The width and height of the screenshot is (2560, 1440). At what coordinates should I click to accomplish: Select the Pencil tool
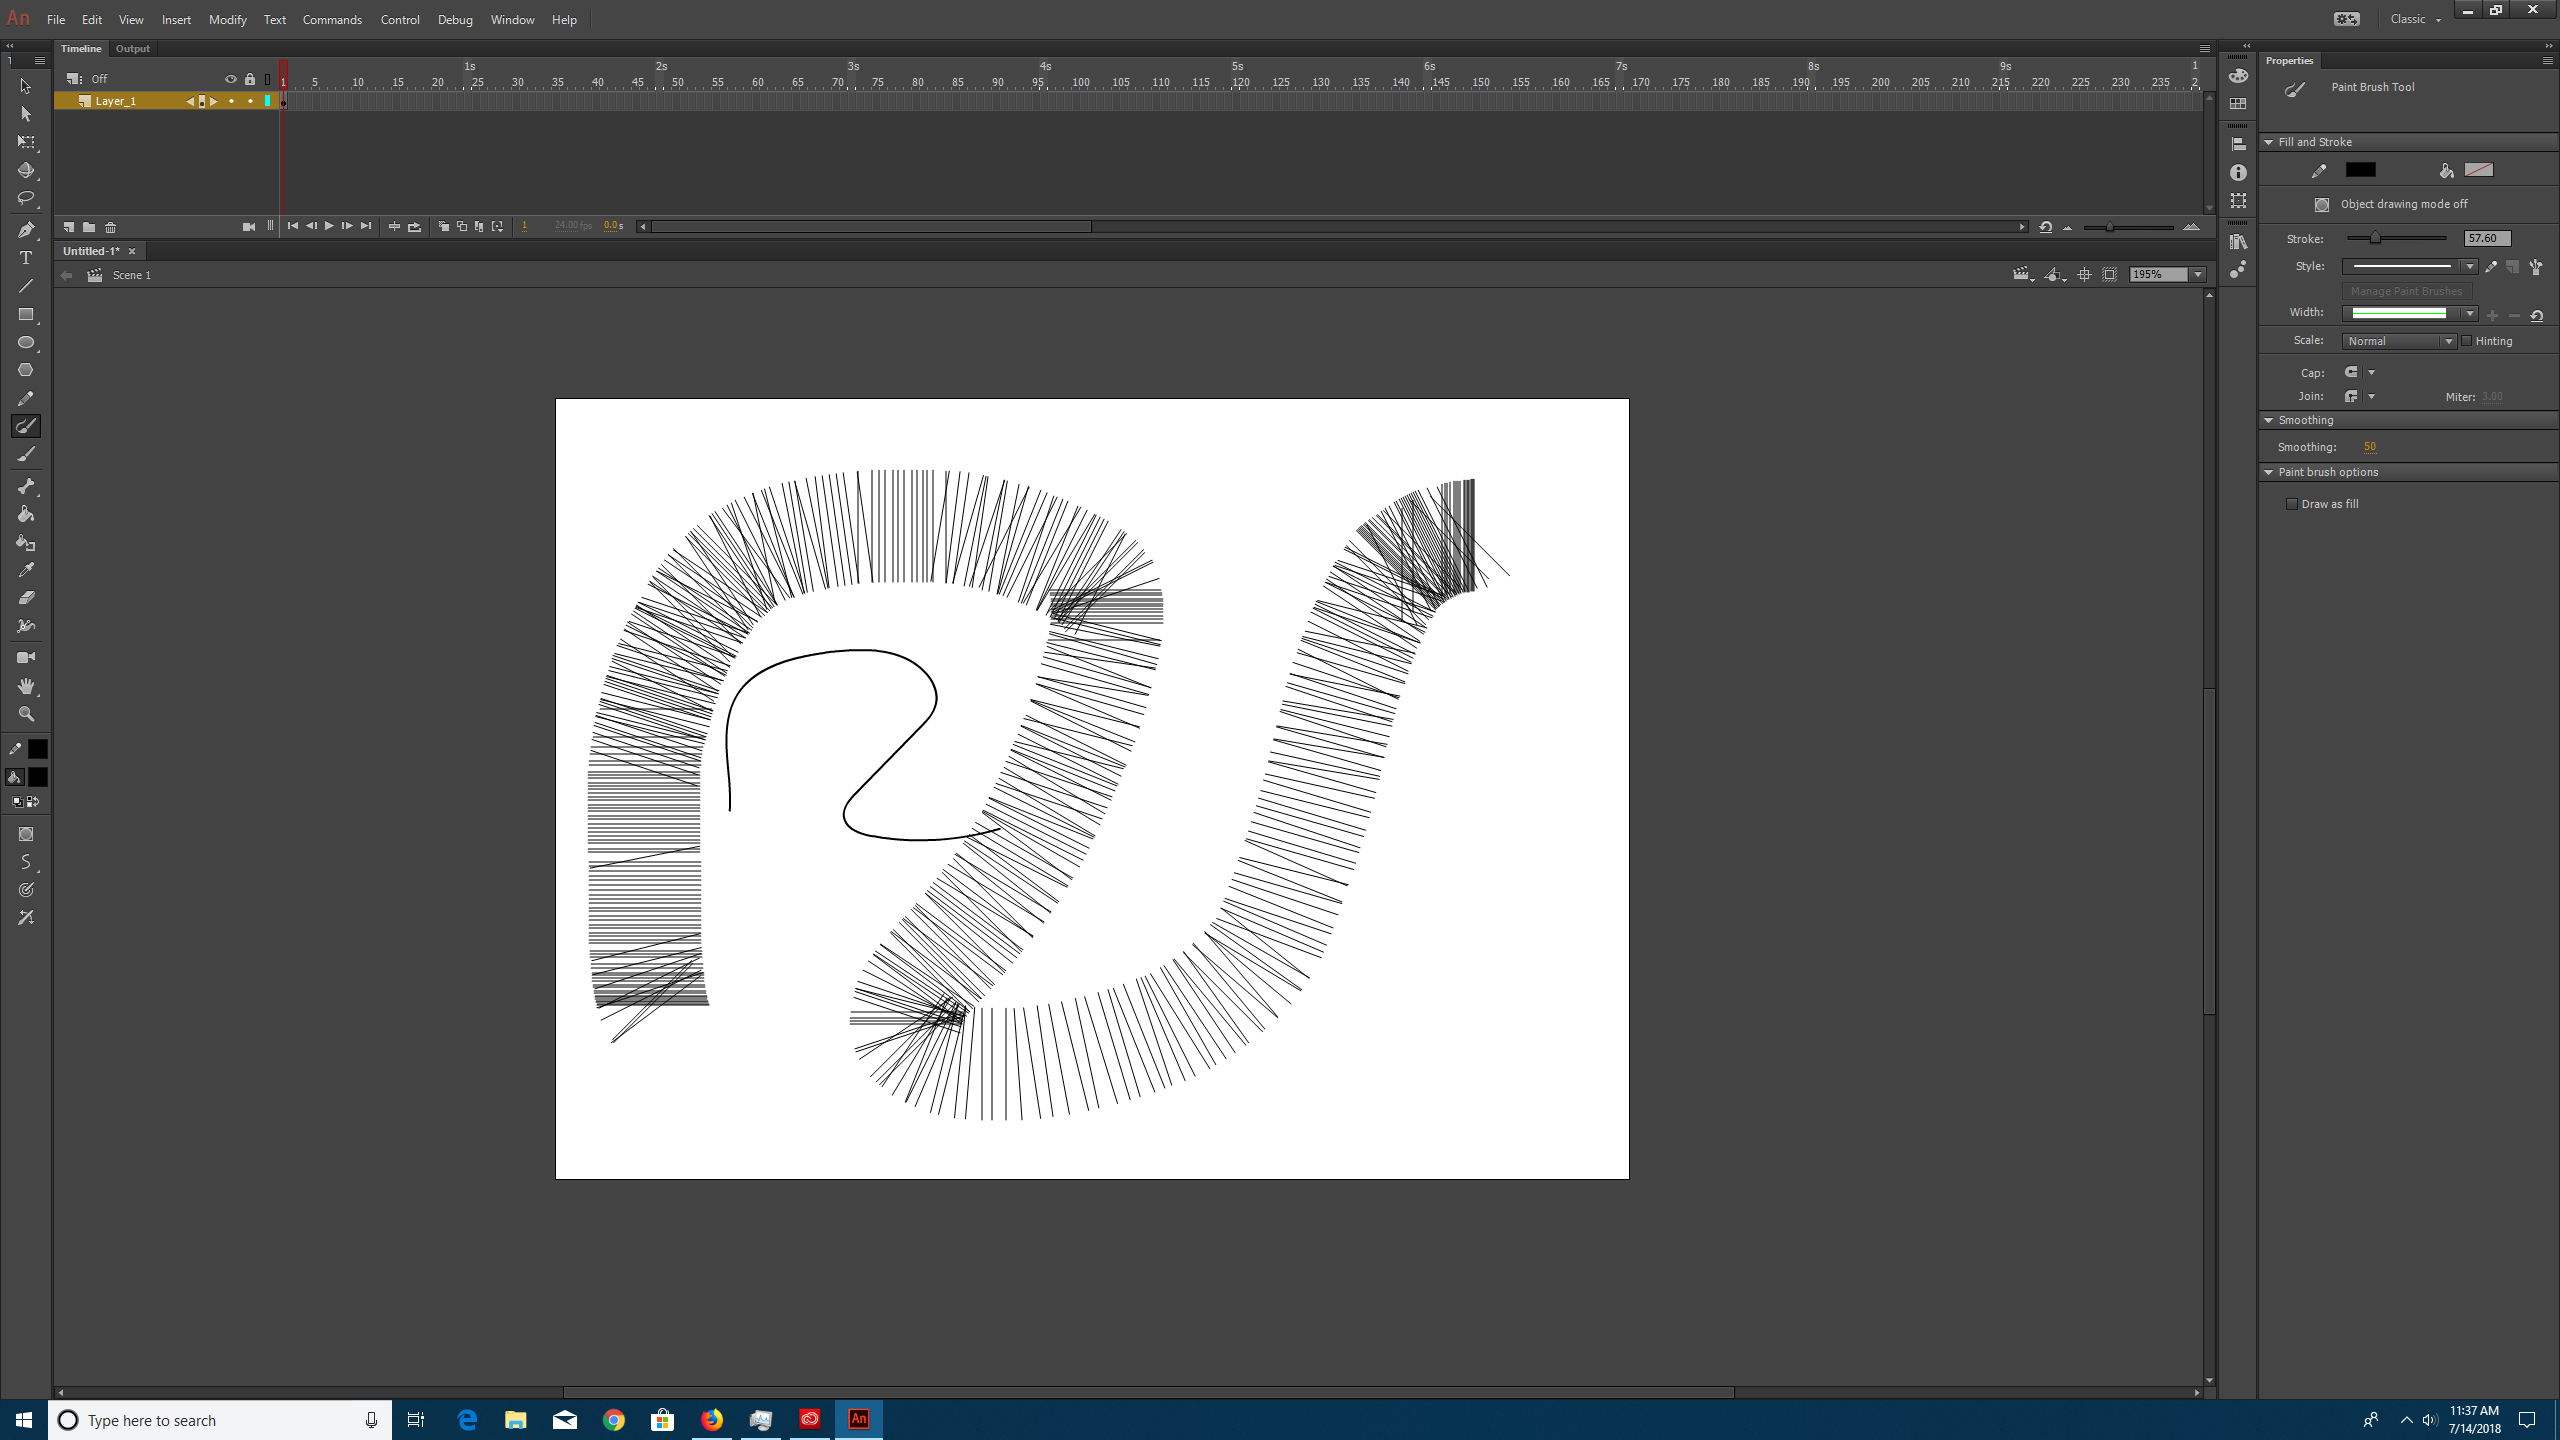pyautogui.click(x=26, y=398)
